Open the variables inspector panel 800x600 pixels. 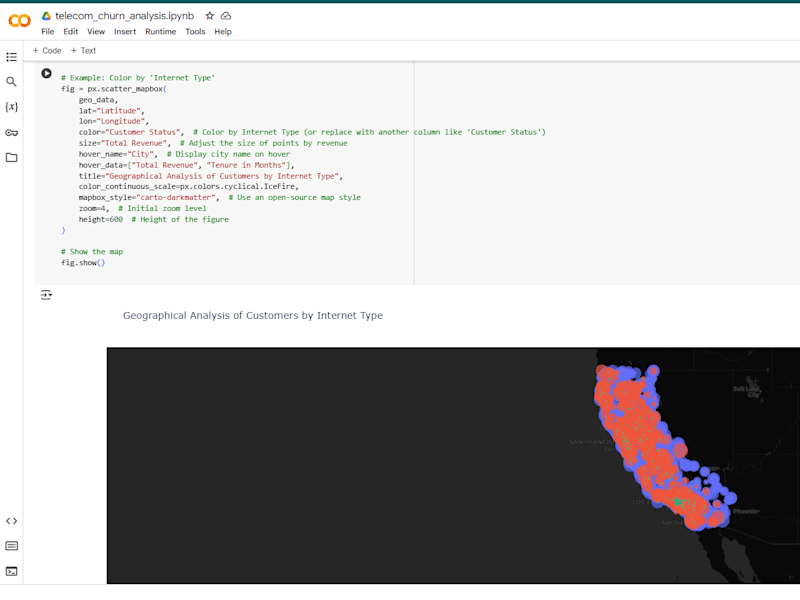coord(11,107)
